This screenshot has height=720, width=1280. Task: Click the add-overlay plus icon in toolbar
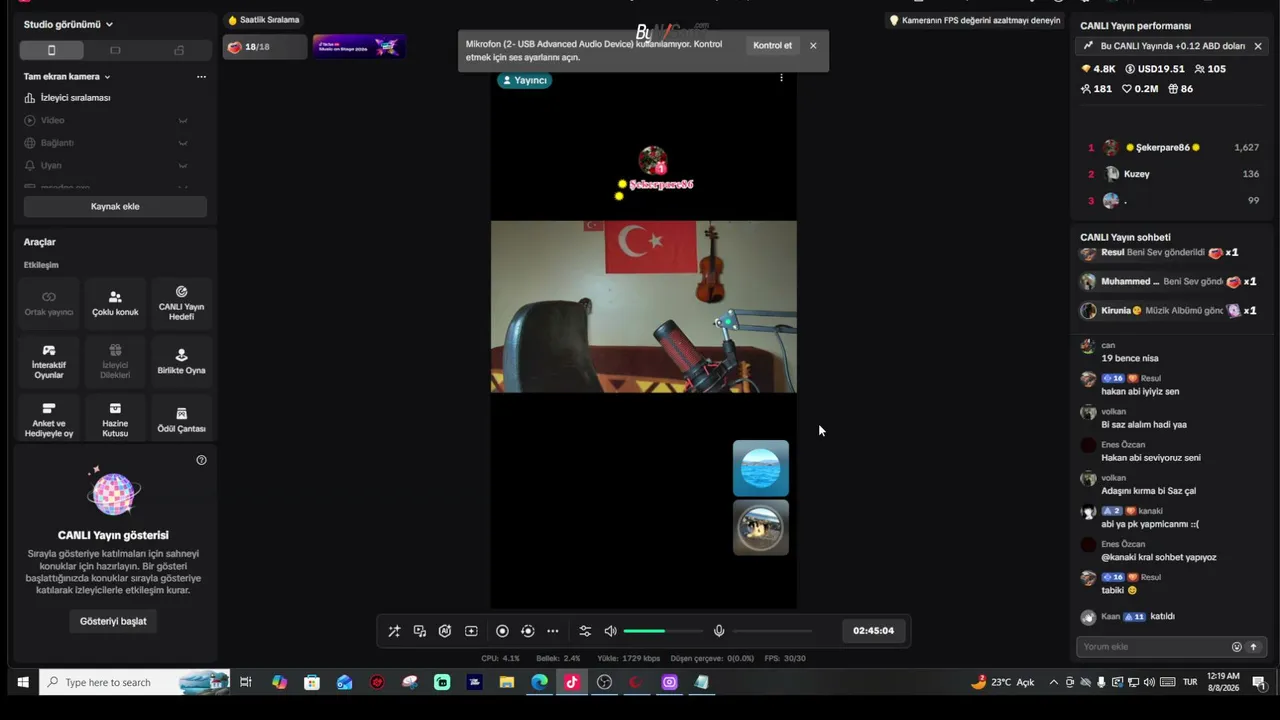[471, 631]
